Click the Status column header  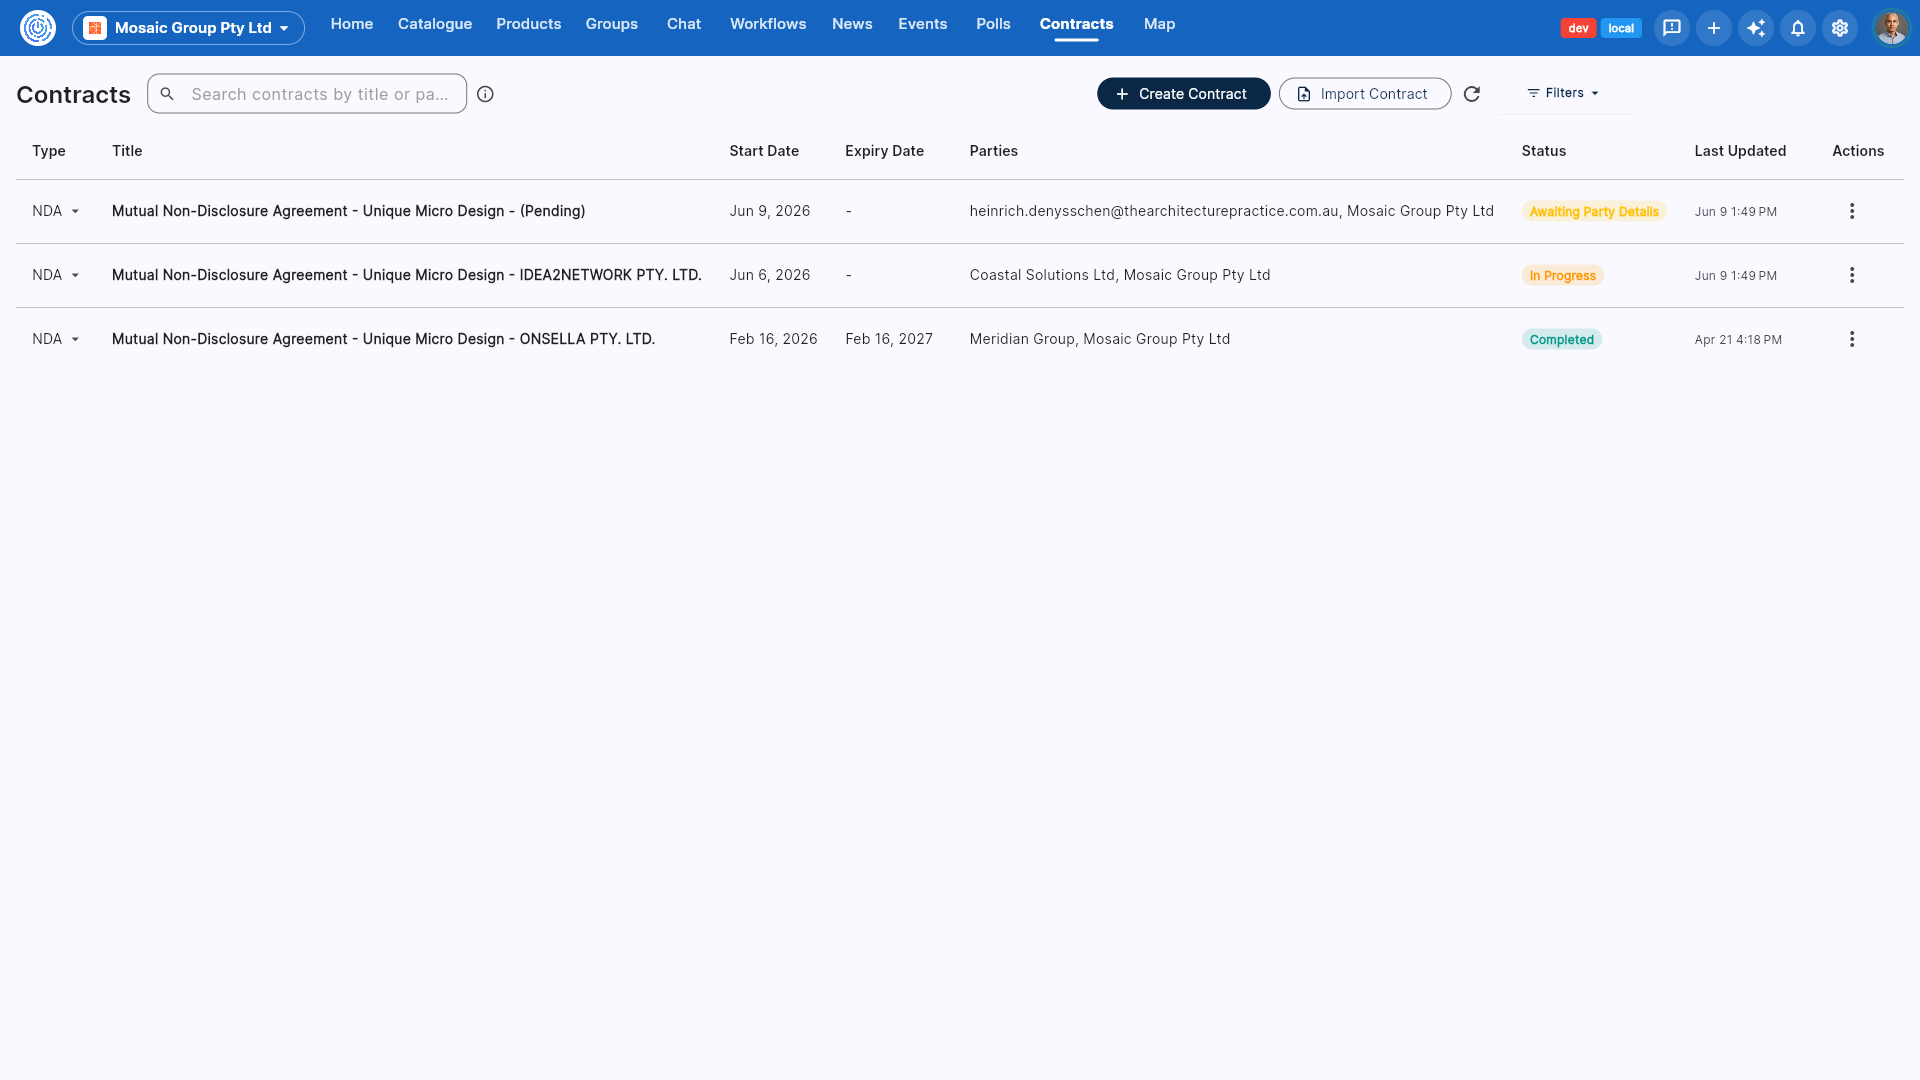pyautogui.click(x=1543, y=151)
